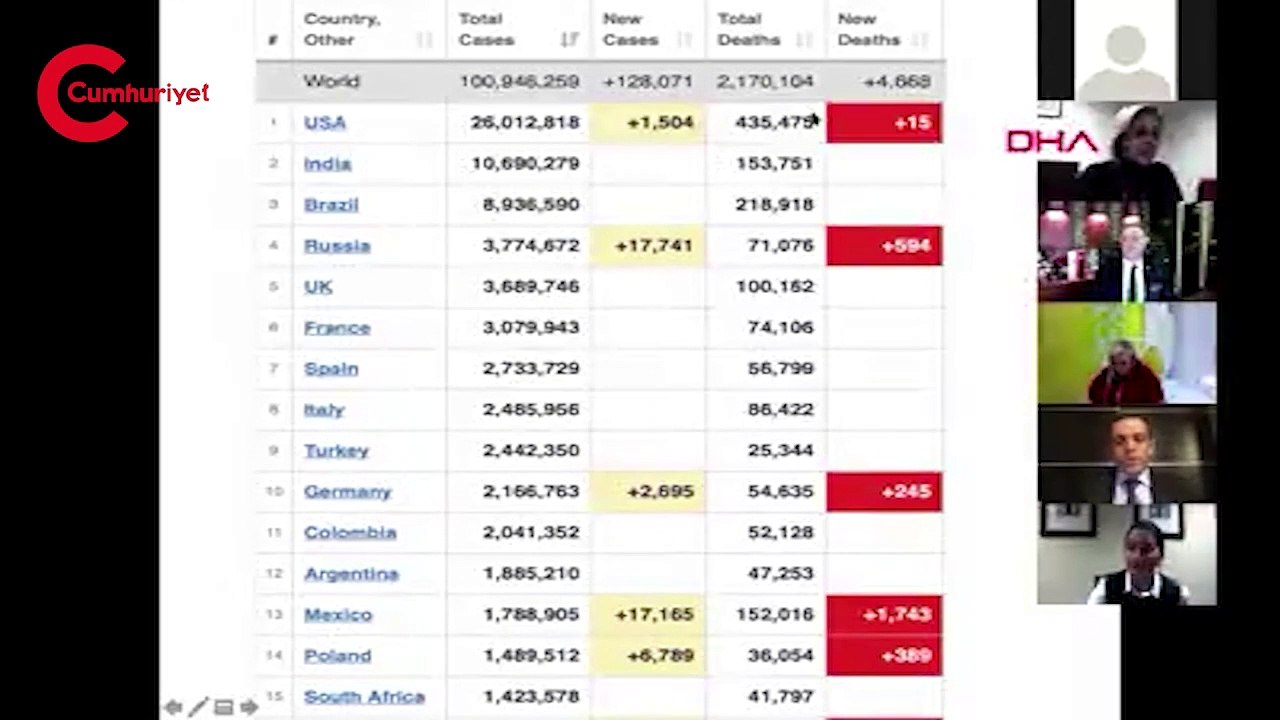This screenshot has height=720, width=1280.
Task: Sort by Total Cases sort icon
Action: [570, 40]
